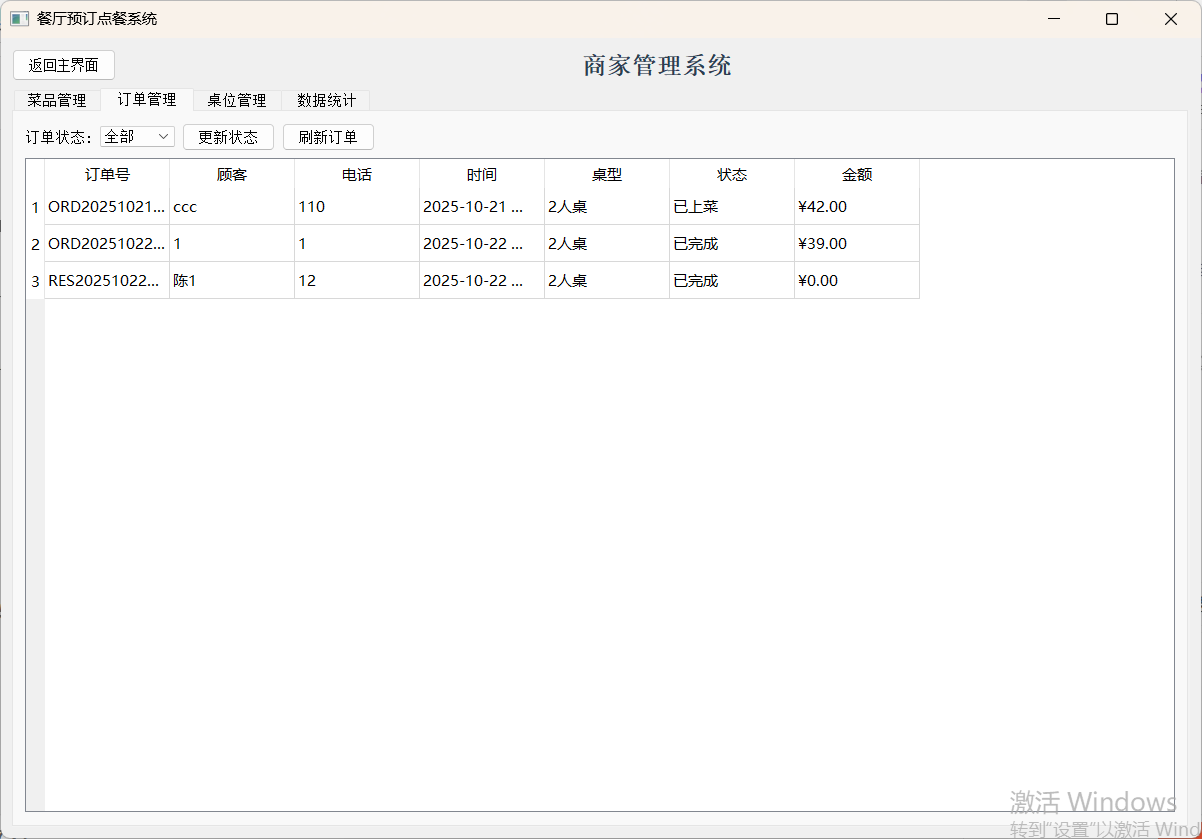Select row header 2 in the order table

[35, 244]
